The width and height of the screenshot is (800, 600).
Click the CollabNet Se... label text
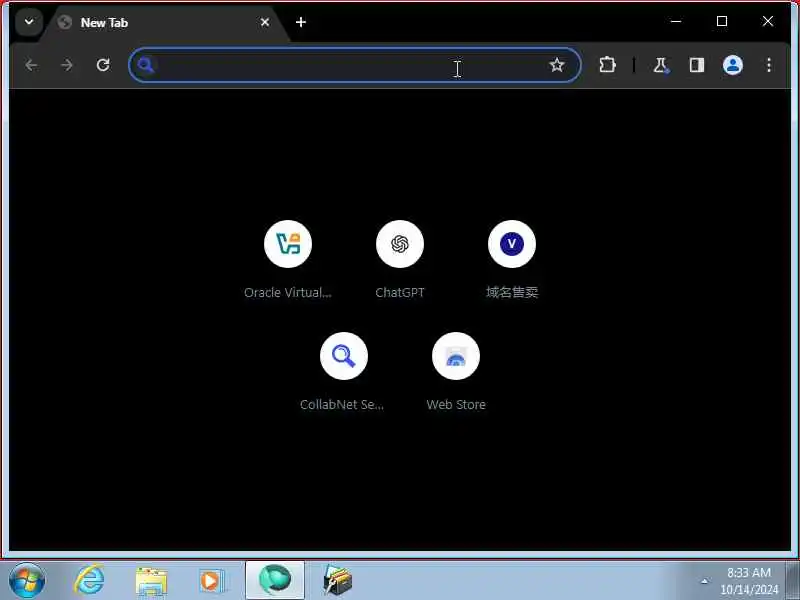click(342, 405)
